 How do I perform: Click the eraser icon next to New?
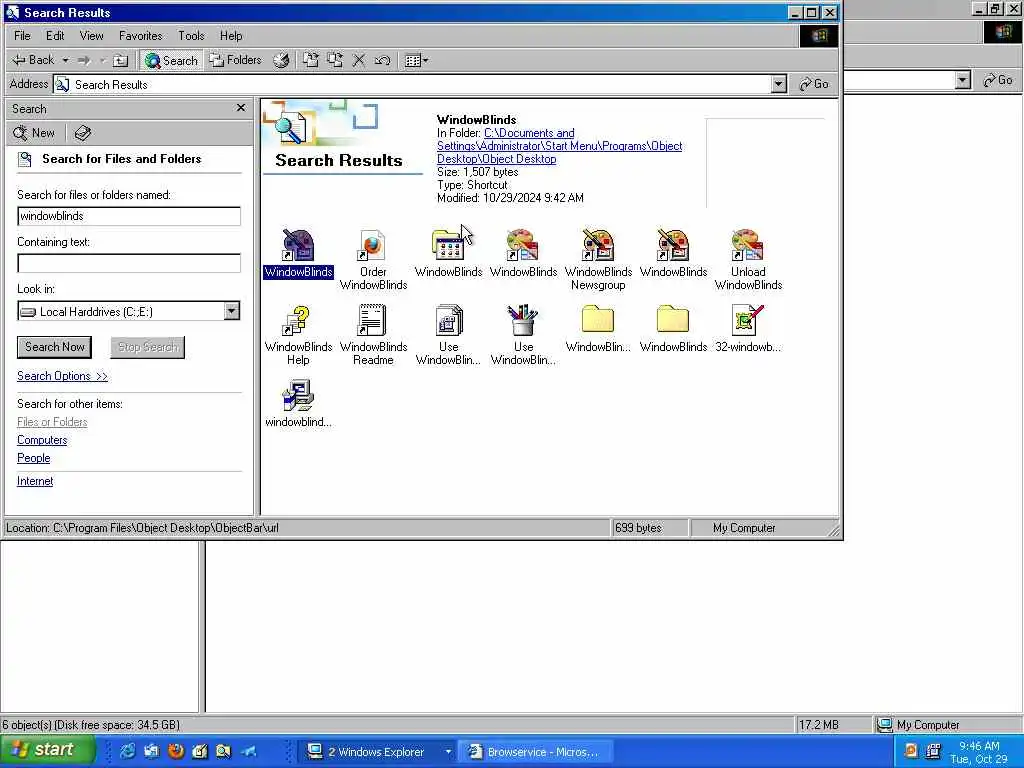82,133
